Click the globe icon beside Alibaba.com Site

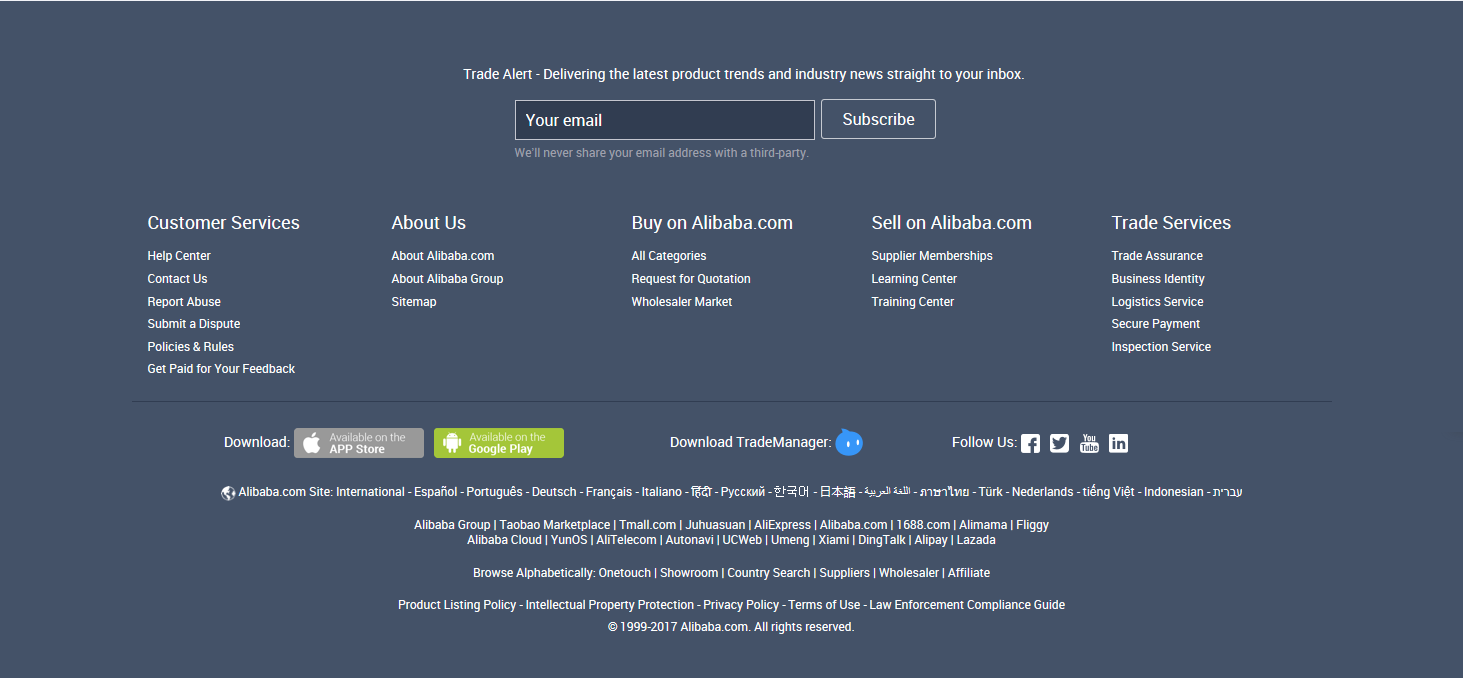click(x=228, y=493)
